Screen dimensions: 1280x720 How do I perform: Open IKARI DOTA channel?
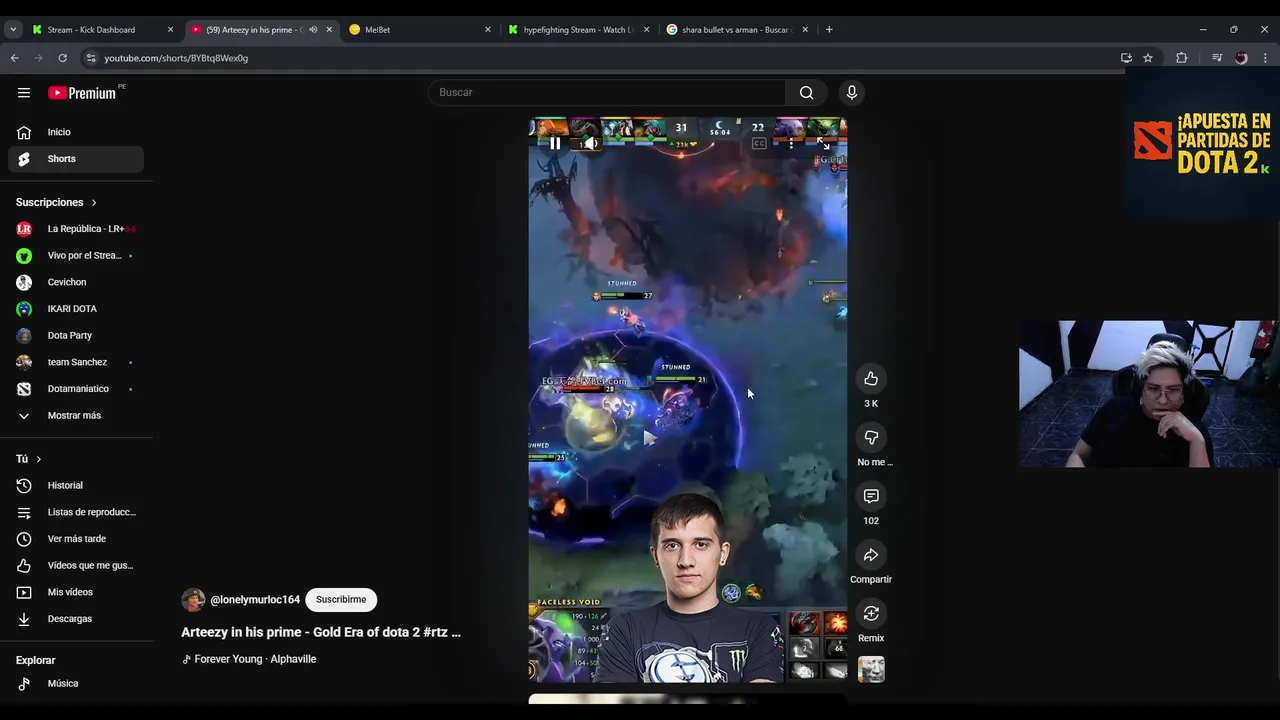pyautogui.click(x=76, y=309)
